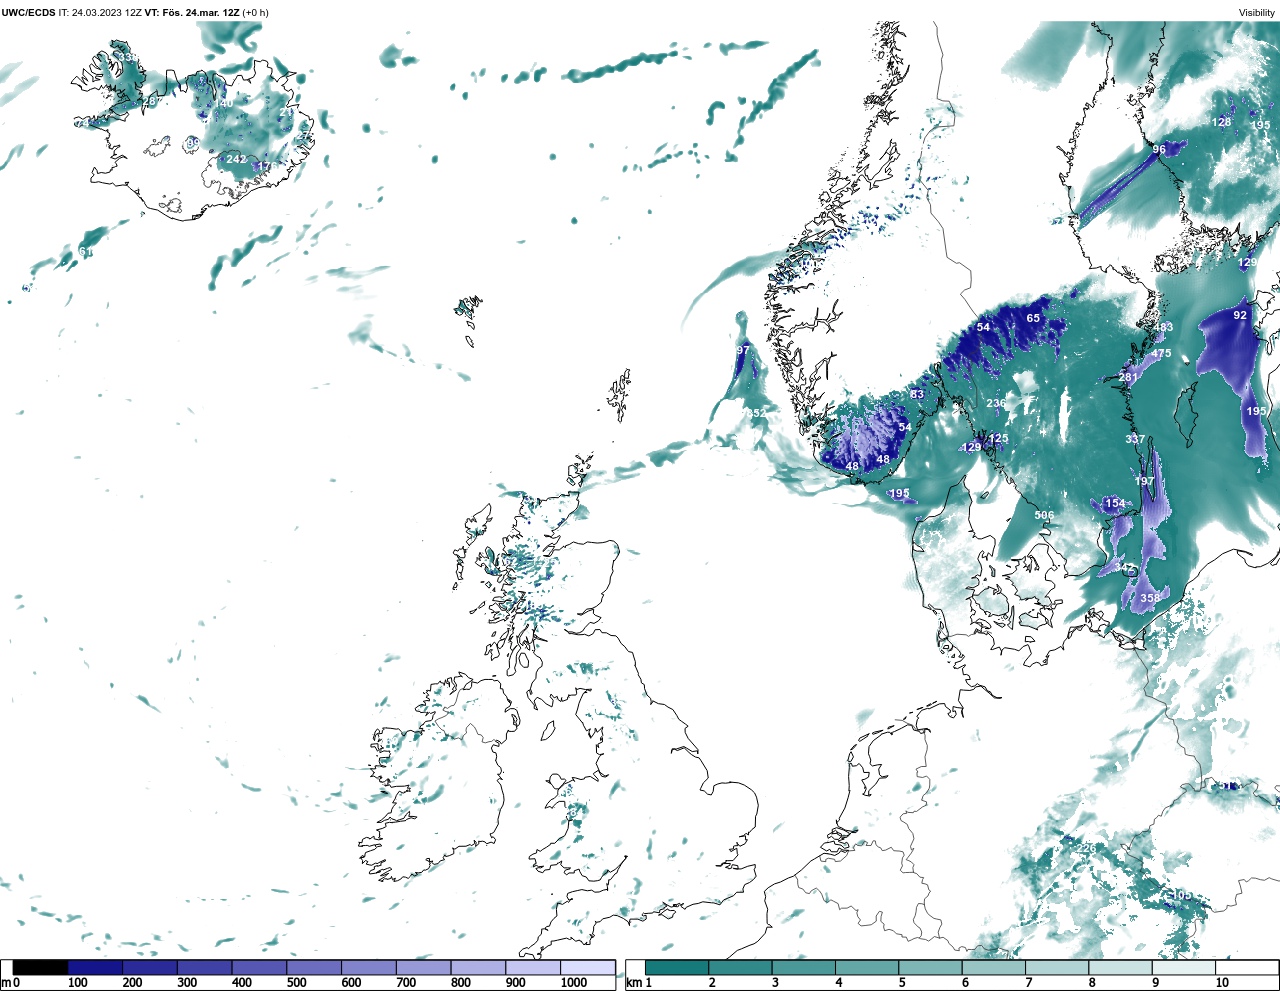1280x991 pixels.
Task: Click the lightest lavender 1000 m legend swatch
Action: click(587, 967)
